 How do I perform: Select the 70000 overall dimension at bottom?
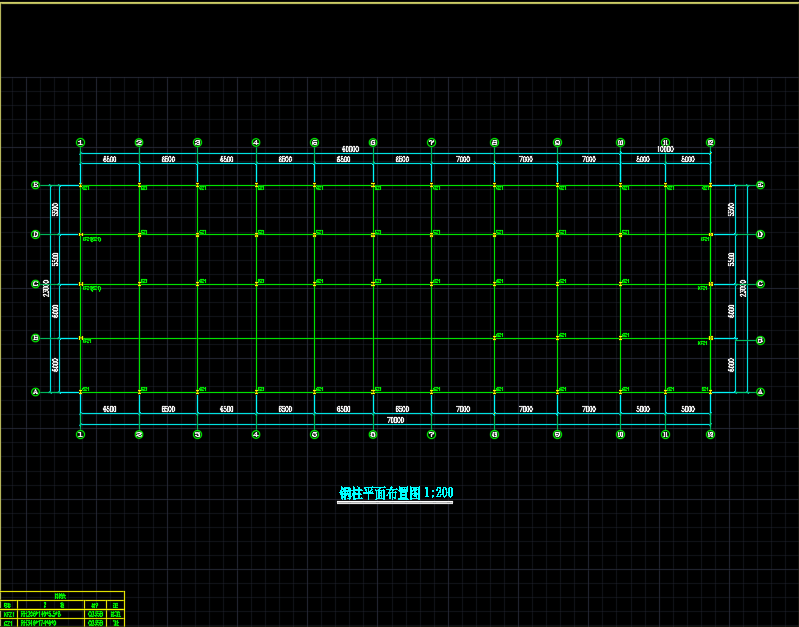[395, 421]
